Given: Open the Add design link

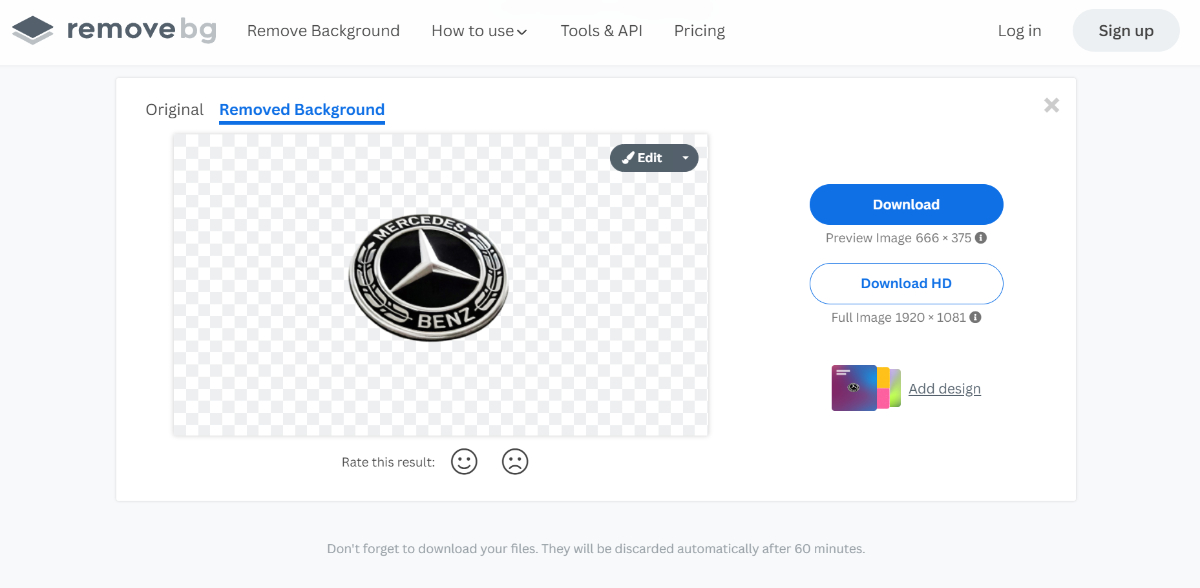Looking at the screenshot, I should click(x=945, y=389).
